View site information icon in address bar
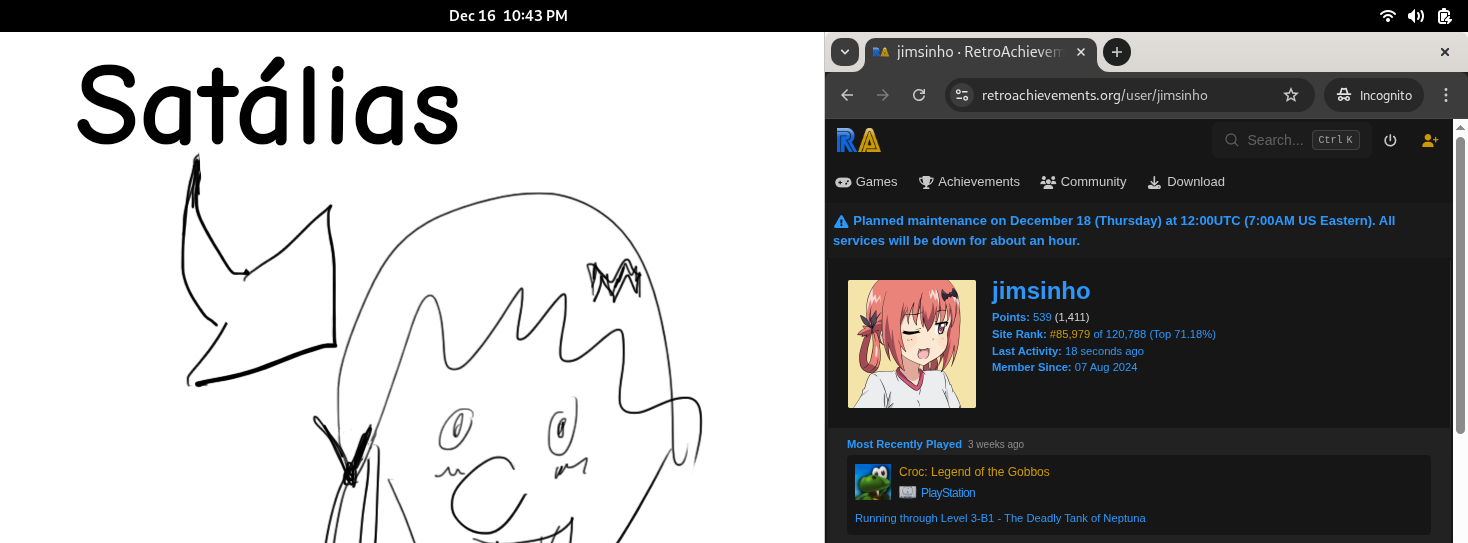1468x543 pixels. pos(962,95)
